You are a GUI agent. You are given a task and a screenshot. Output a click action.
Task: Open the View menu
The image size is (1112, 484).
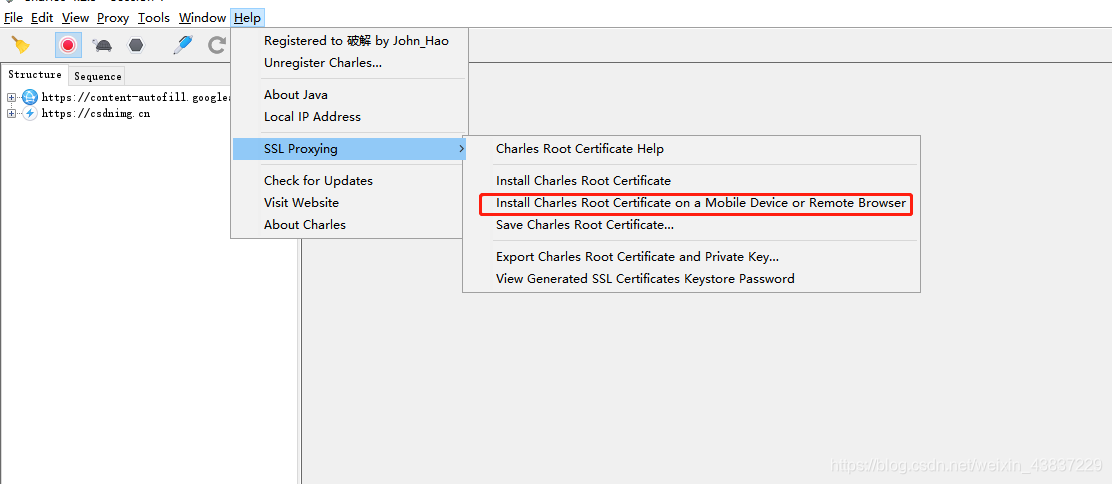pos(75,18)
